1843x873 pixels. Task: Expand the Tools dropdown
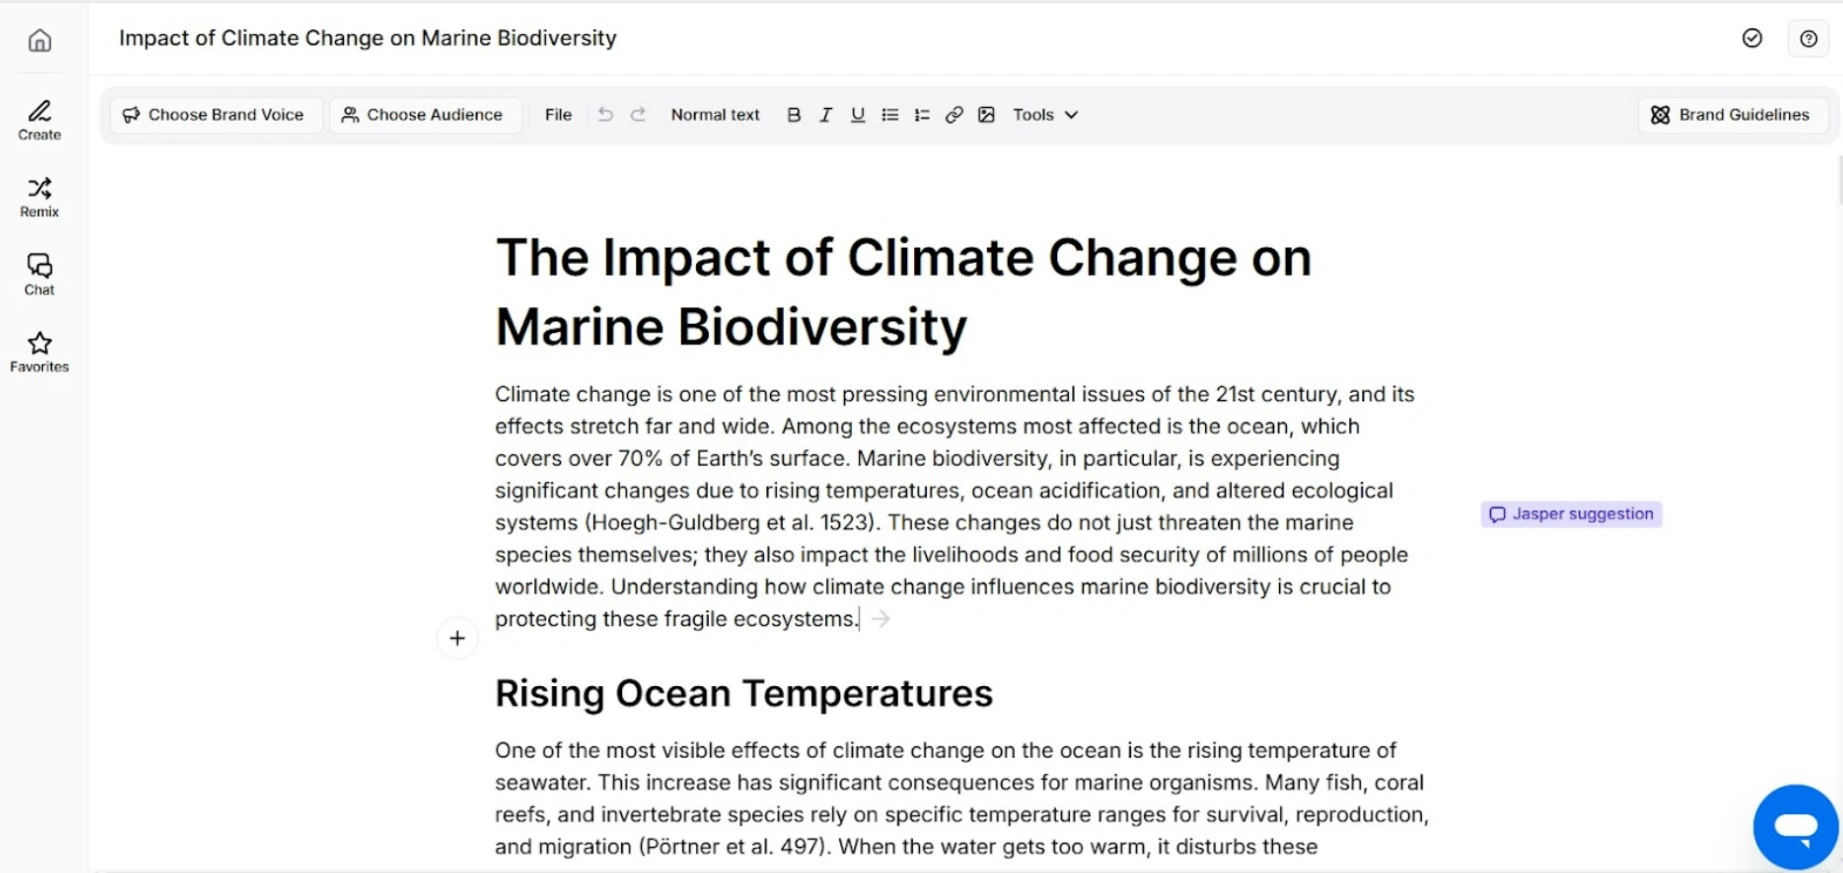(1045, 115)
